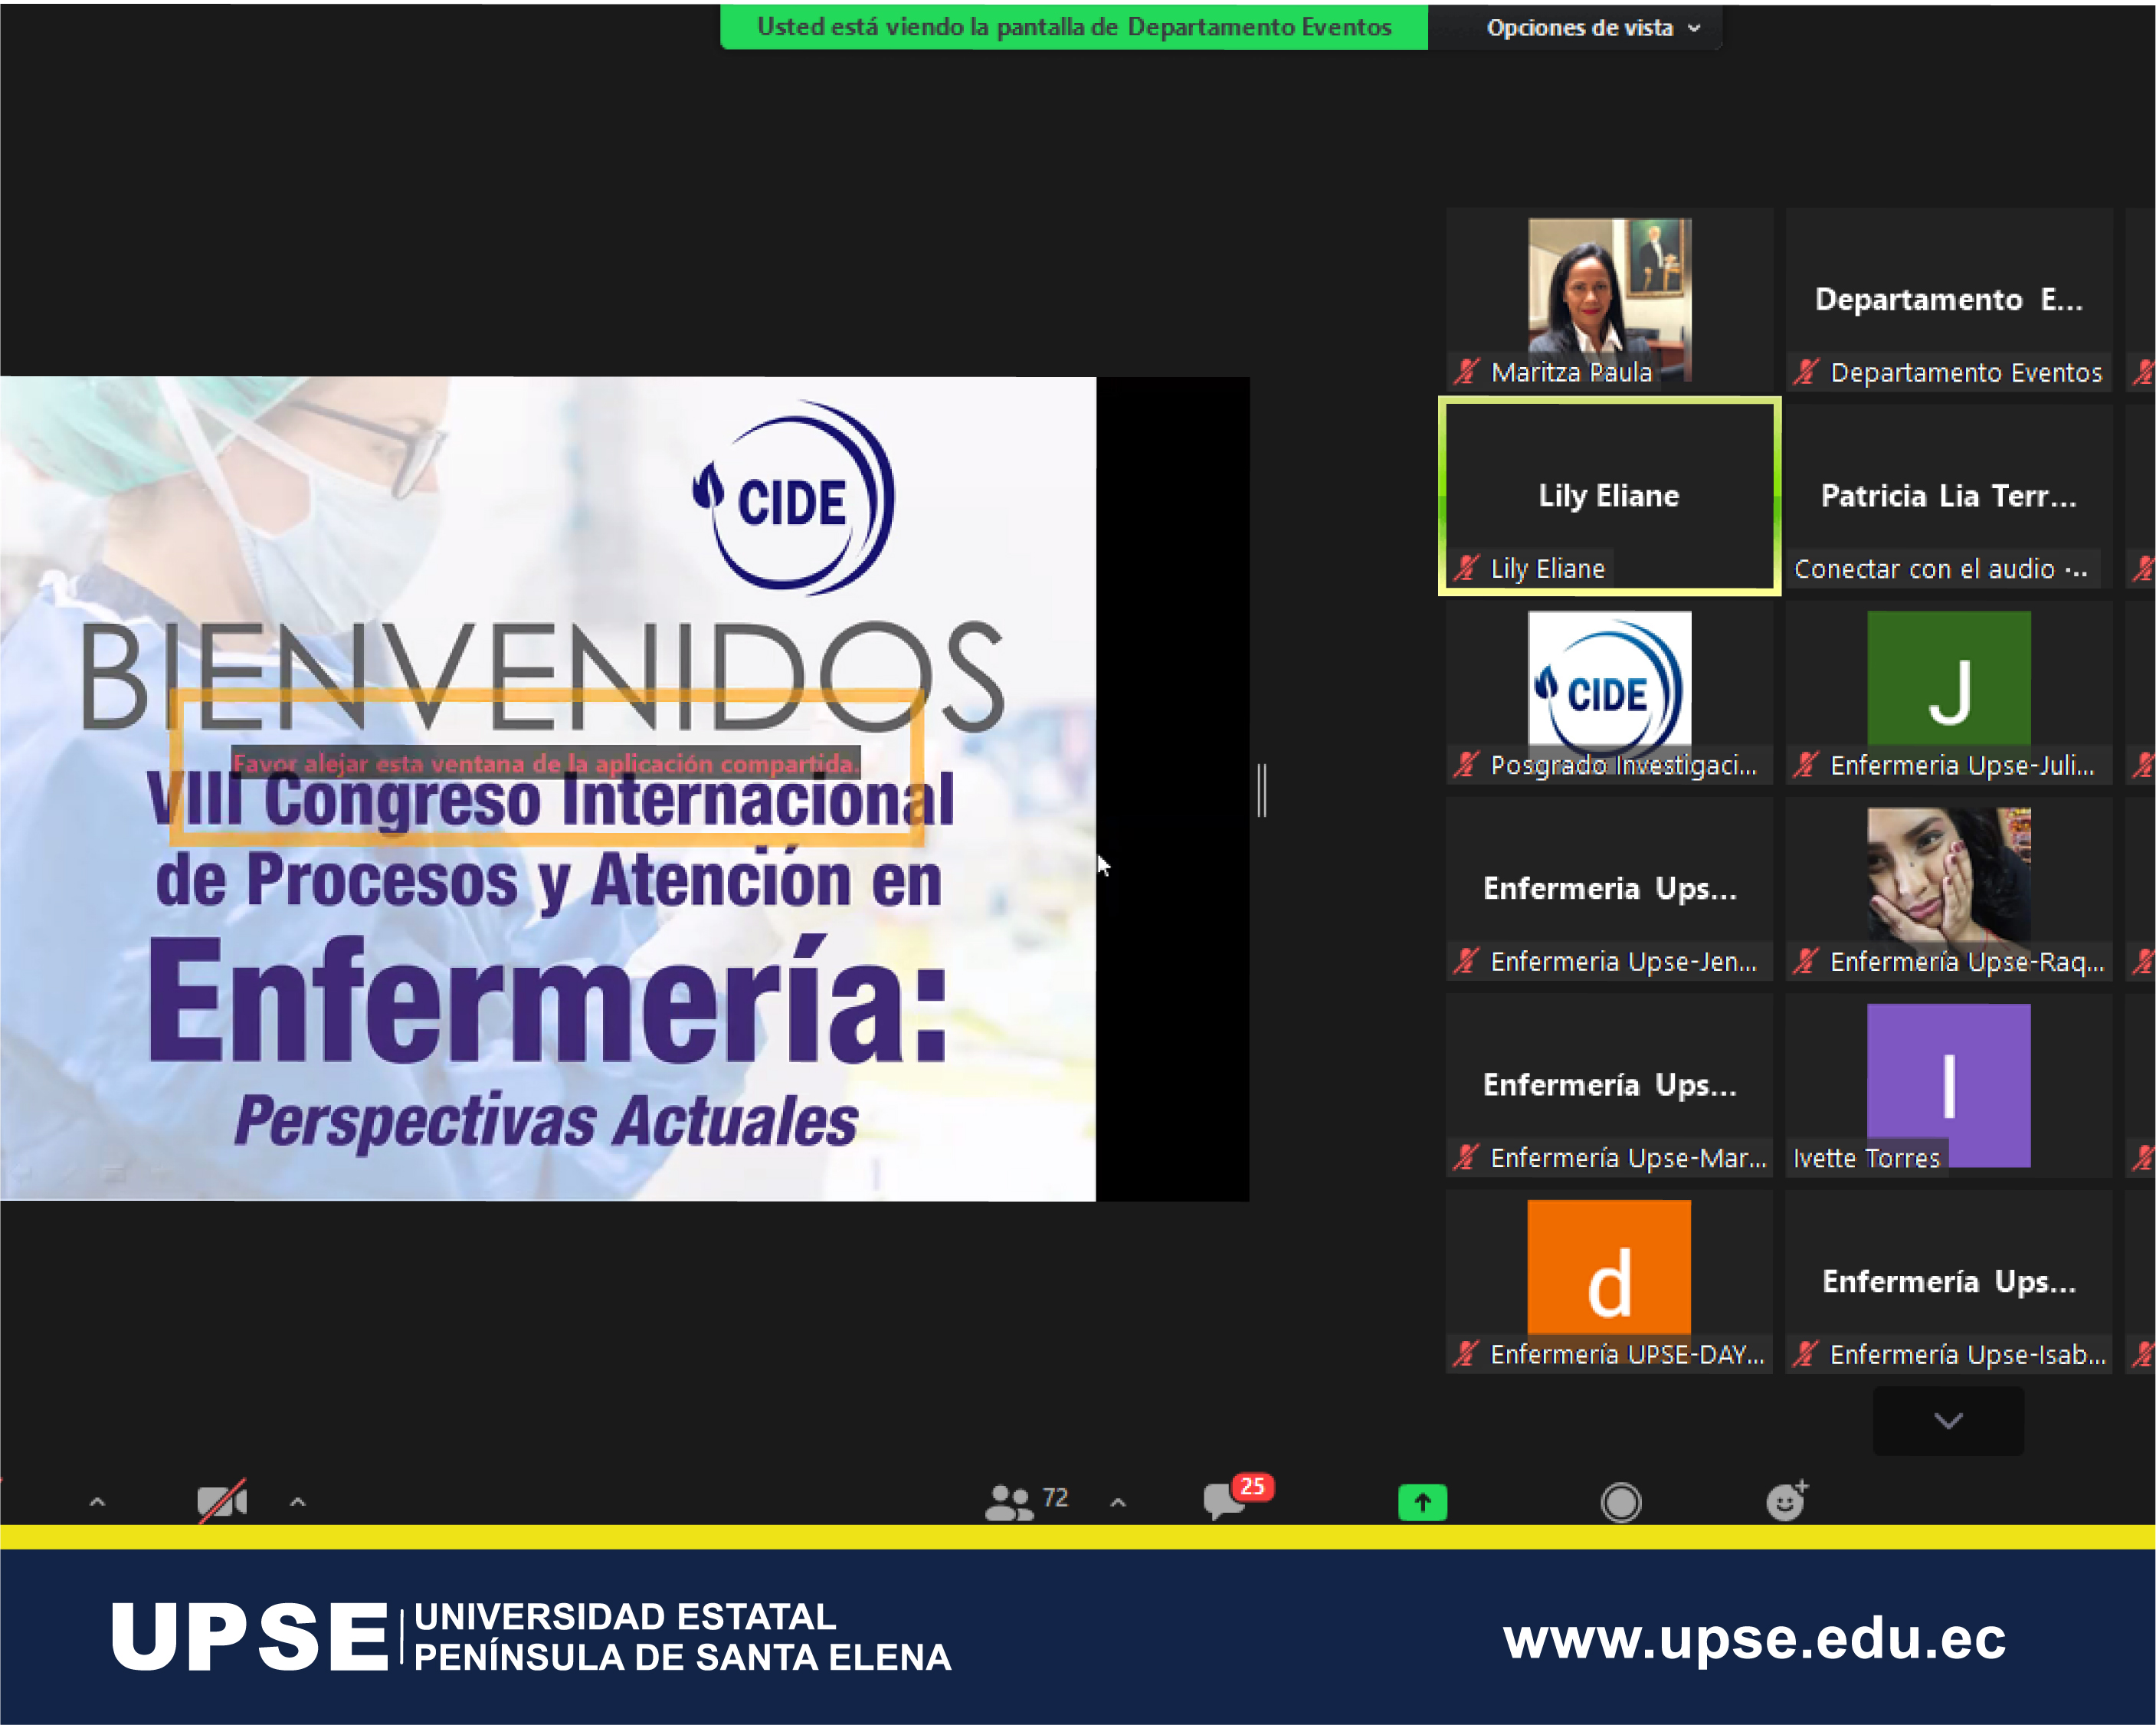Select the Enfermeria Upse-Jen... tile

tap(1609, 888)
